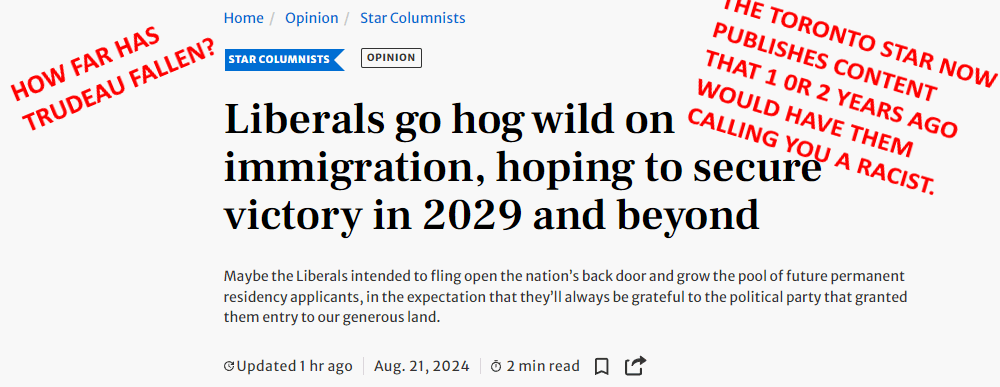Image resolution: width=1000 pixels, height=387 pixels.
Task: Select the blue STAR COLUMNISTS badge
Action: coord(284,59)
